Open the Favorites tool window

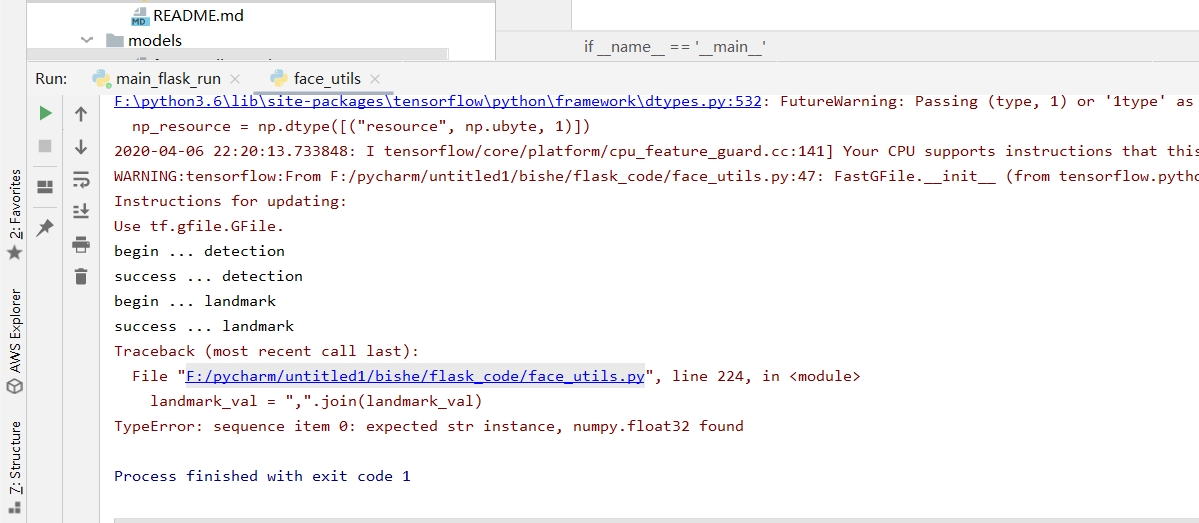(14, 214)
